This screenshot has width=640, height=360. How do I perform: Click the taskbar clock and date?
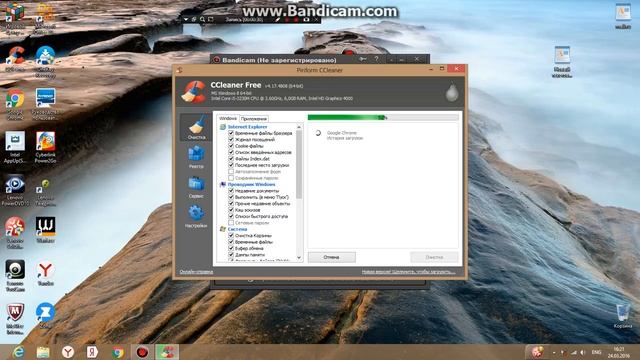tap(618, 352)
